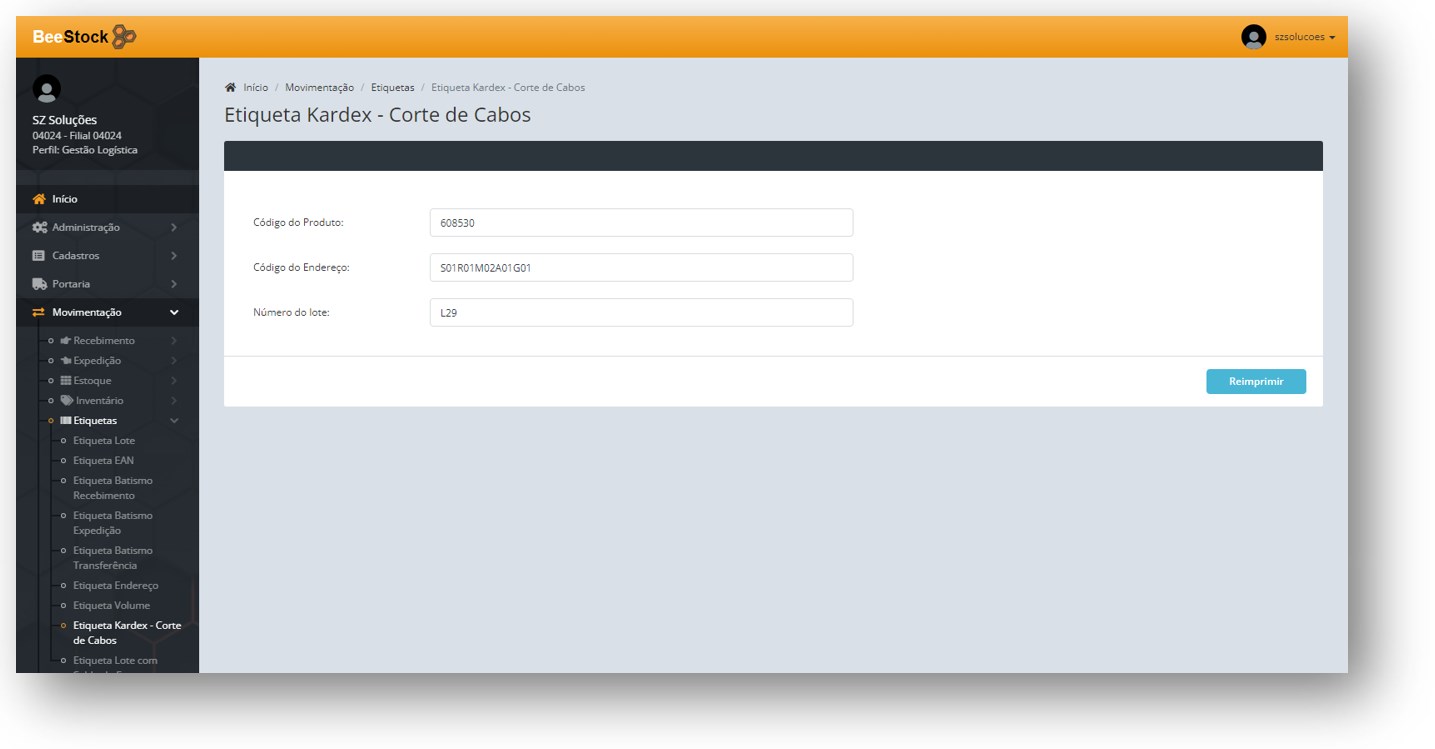The height and width of the screenshot is (749, 1435).
Task: Collapse the Etiquetas submenu chevron
Action: coord(174,421)
